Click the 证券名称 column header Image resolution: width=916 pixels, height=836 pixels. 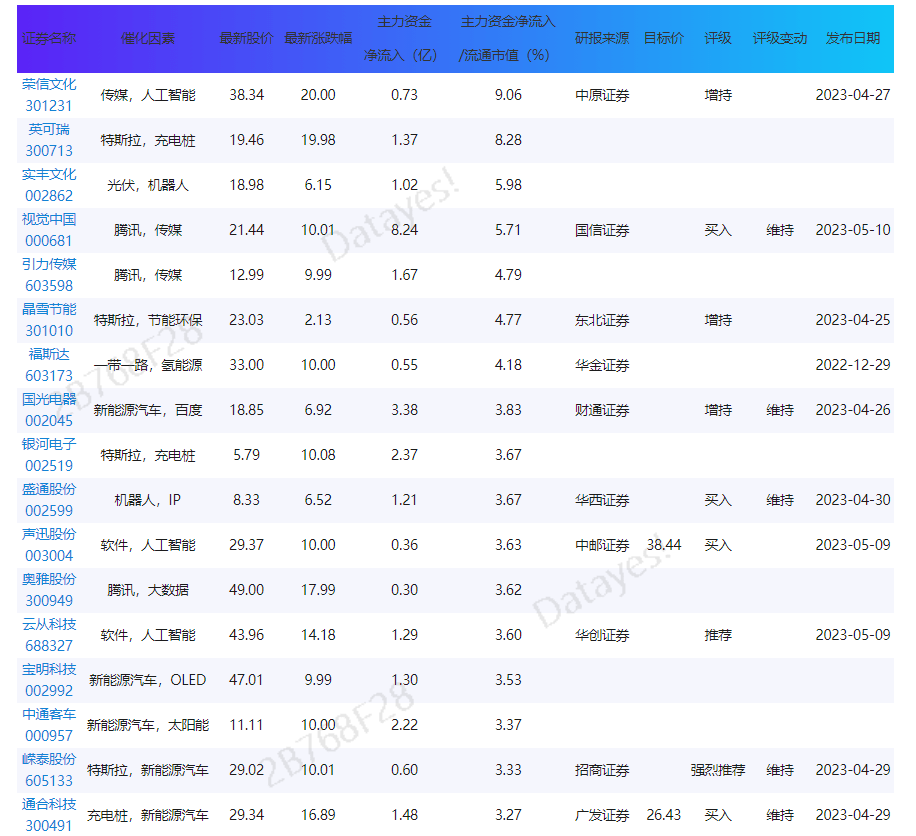tap(49, 38)
